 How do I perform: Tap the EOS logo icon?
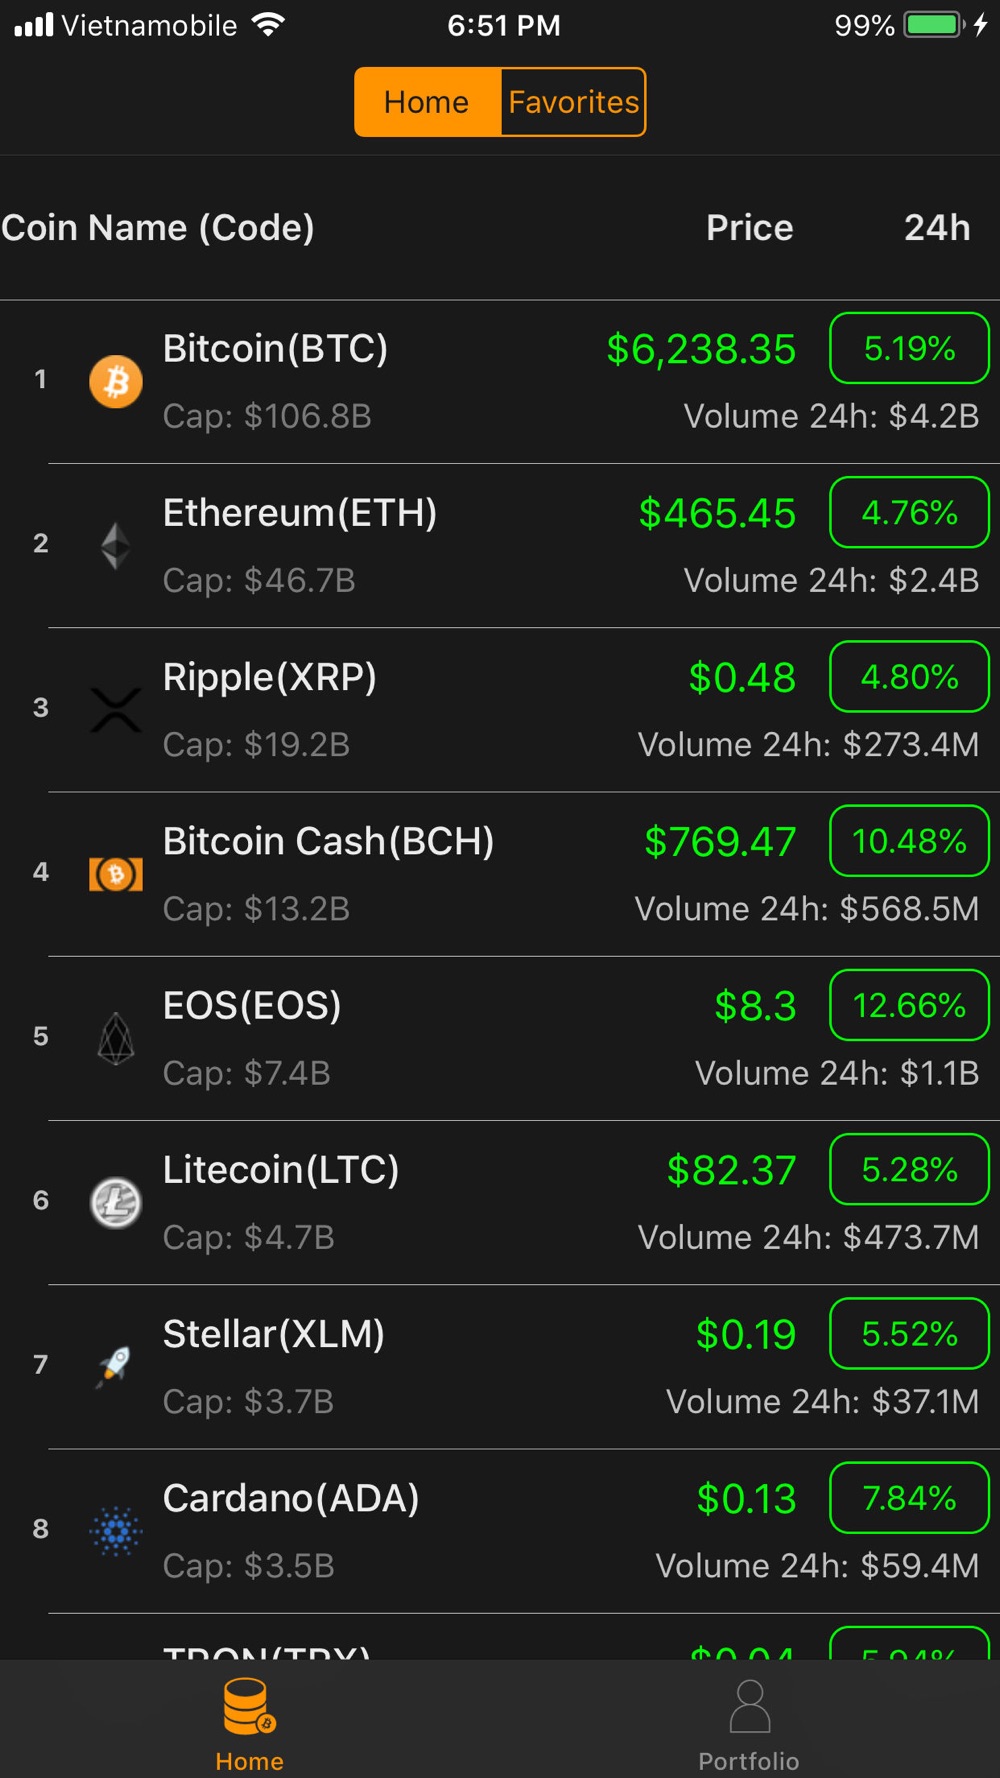click(116, 1038)
